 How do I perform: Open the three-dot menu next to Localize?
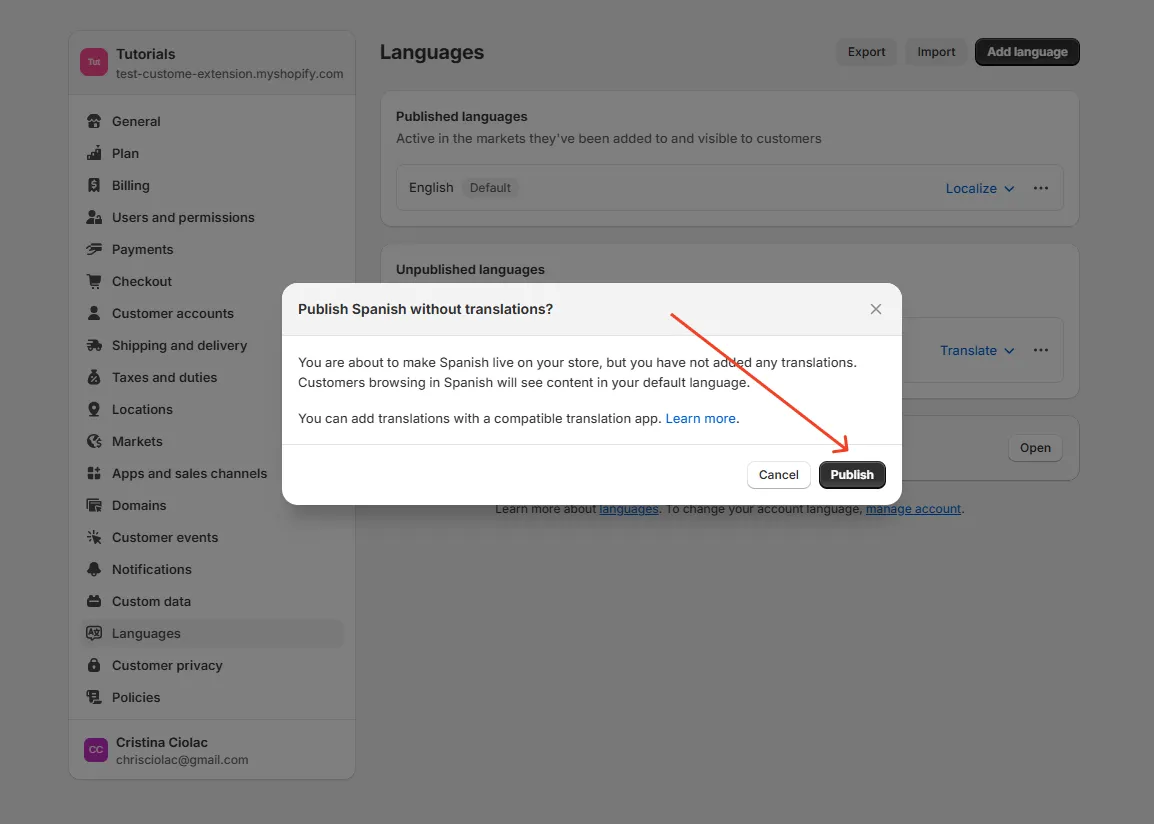[1040, 188]
